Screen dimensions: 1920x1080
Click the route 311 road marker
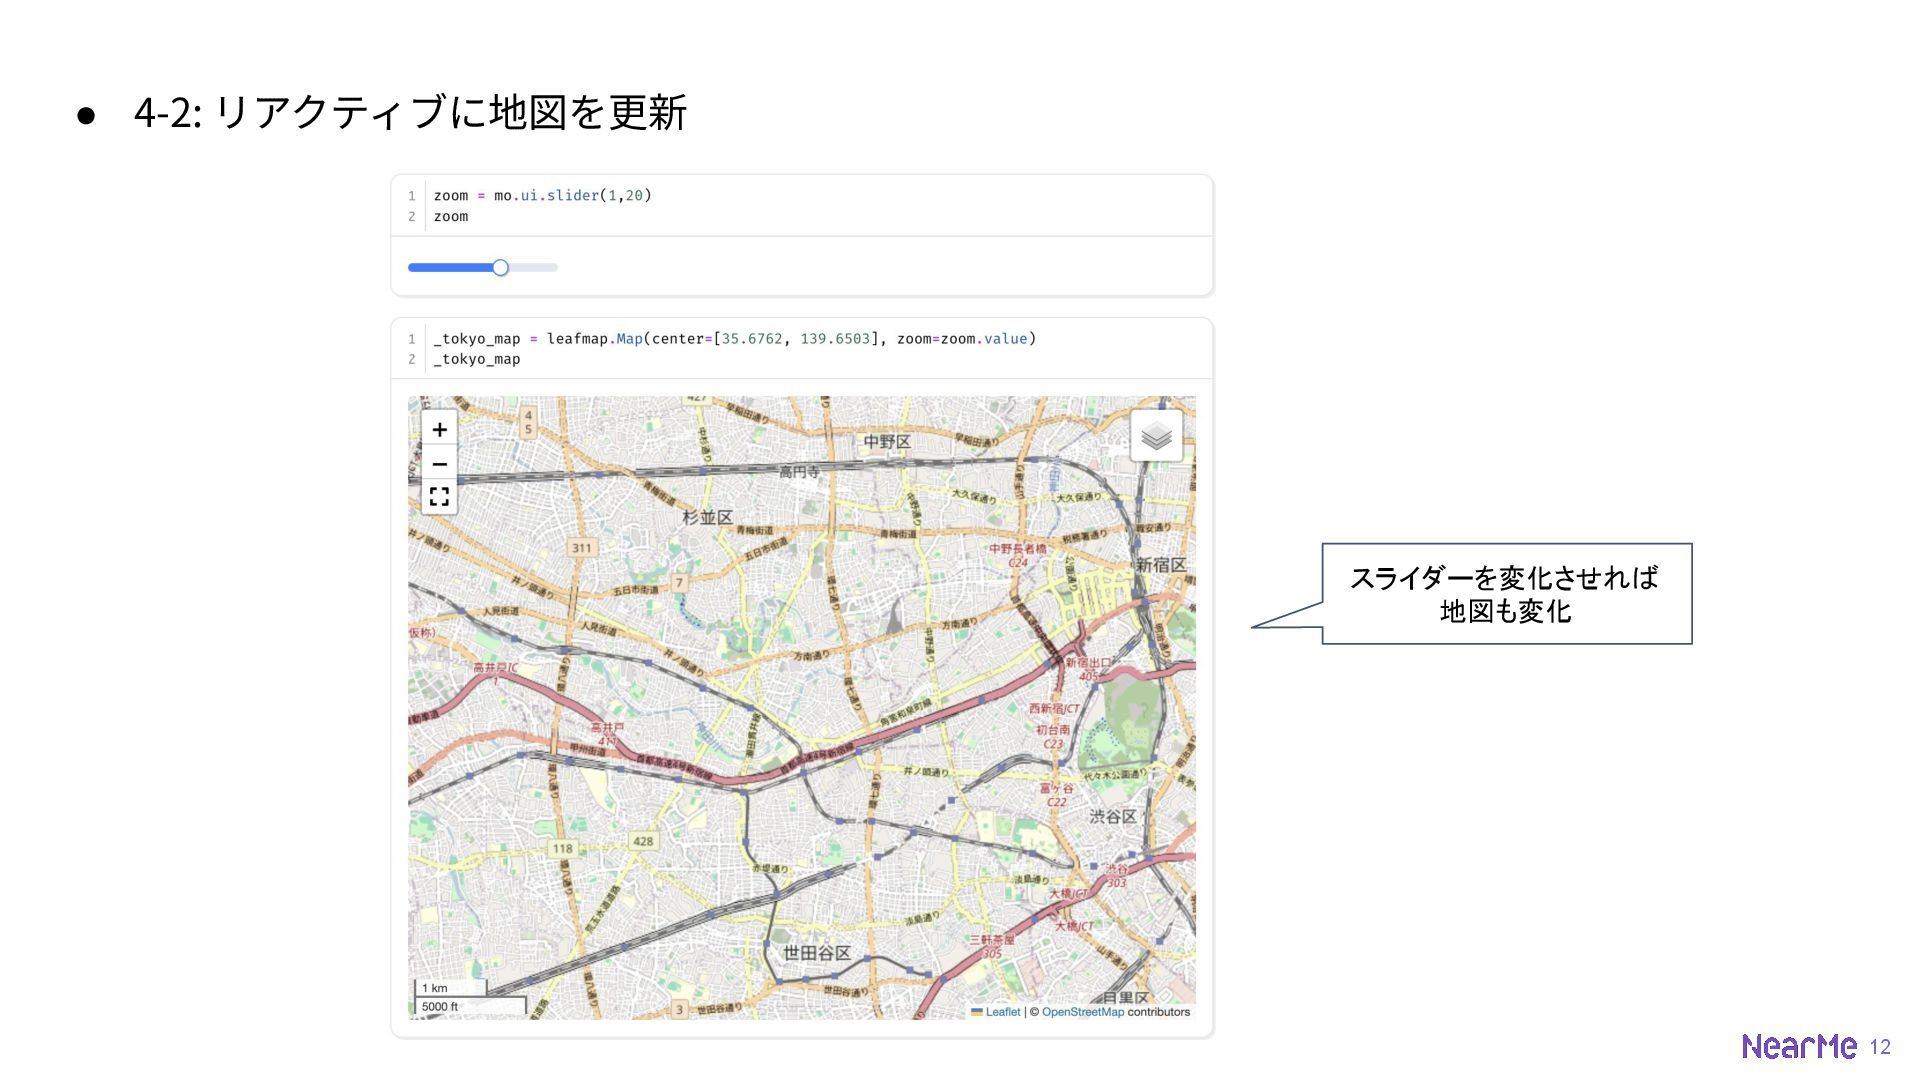(x=582, y=547)
